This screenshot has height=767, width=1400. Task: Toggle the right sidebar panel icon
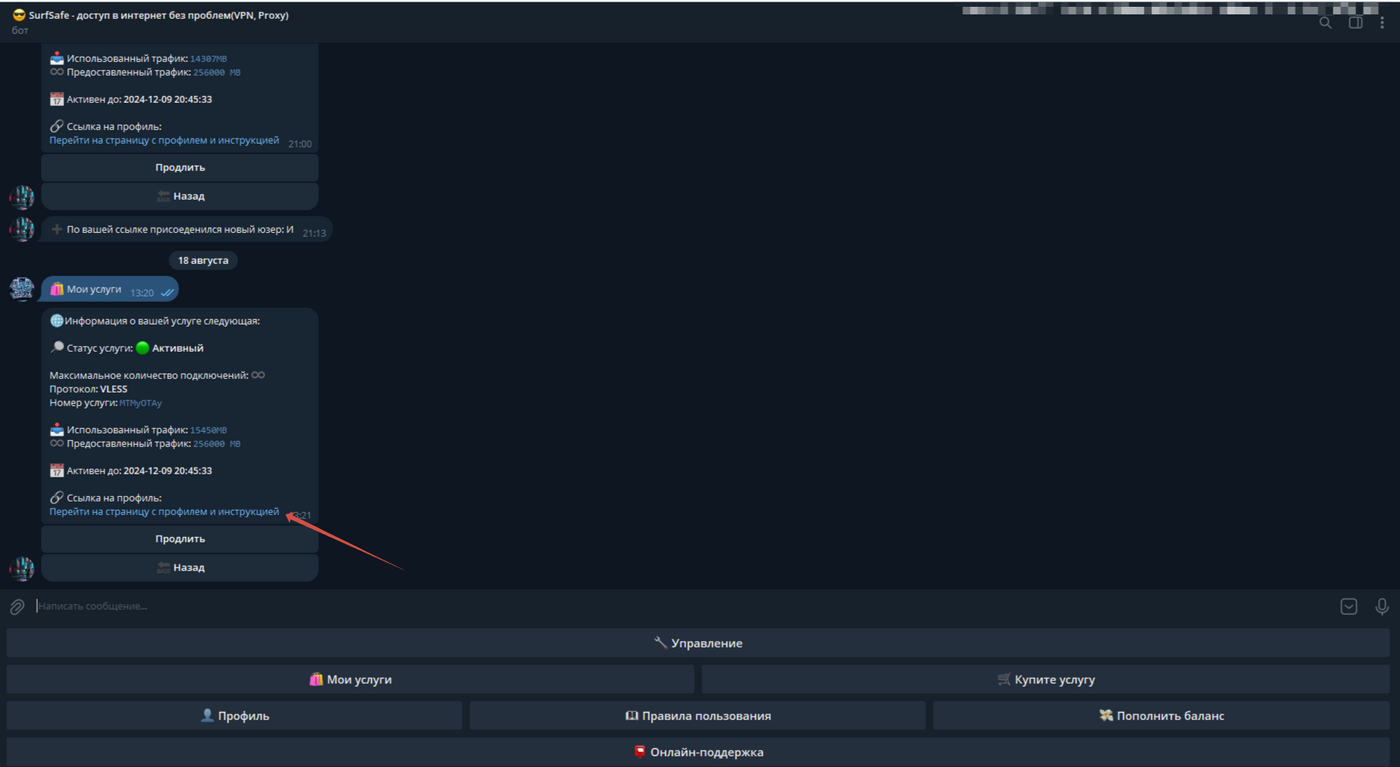coord(1355,22)
